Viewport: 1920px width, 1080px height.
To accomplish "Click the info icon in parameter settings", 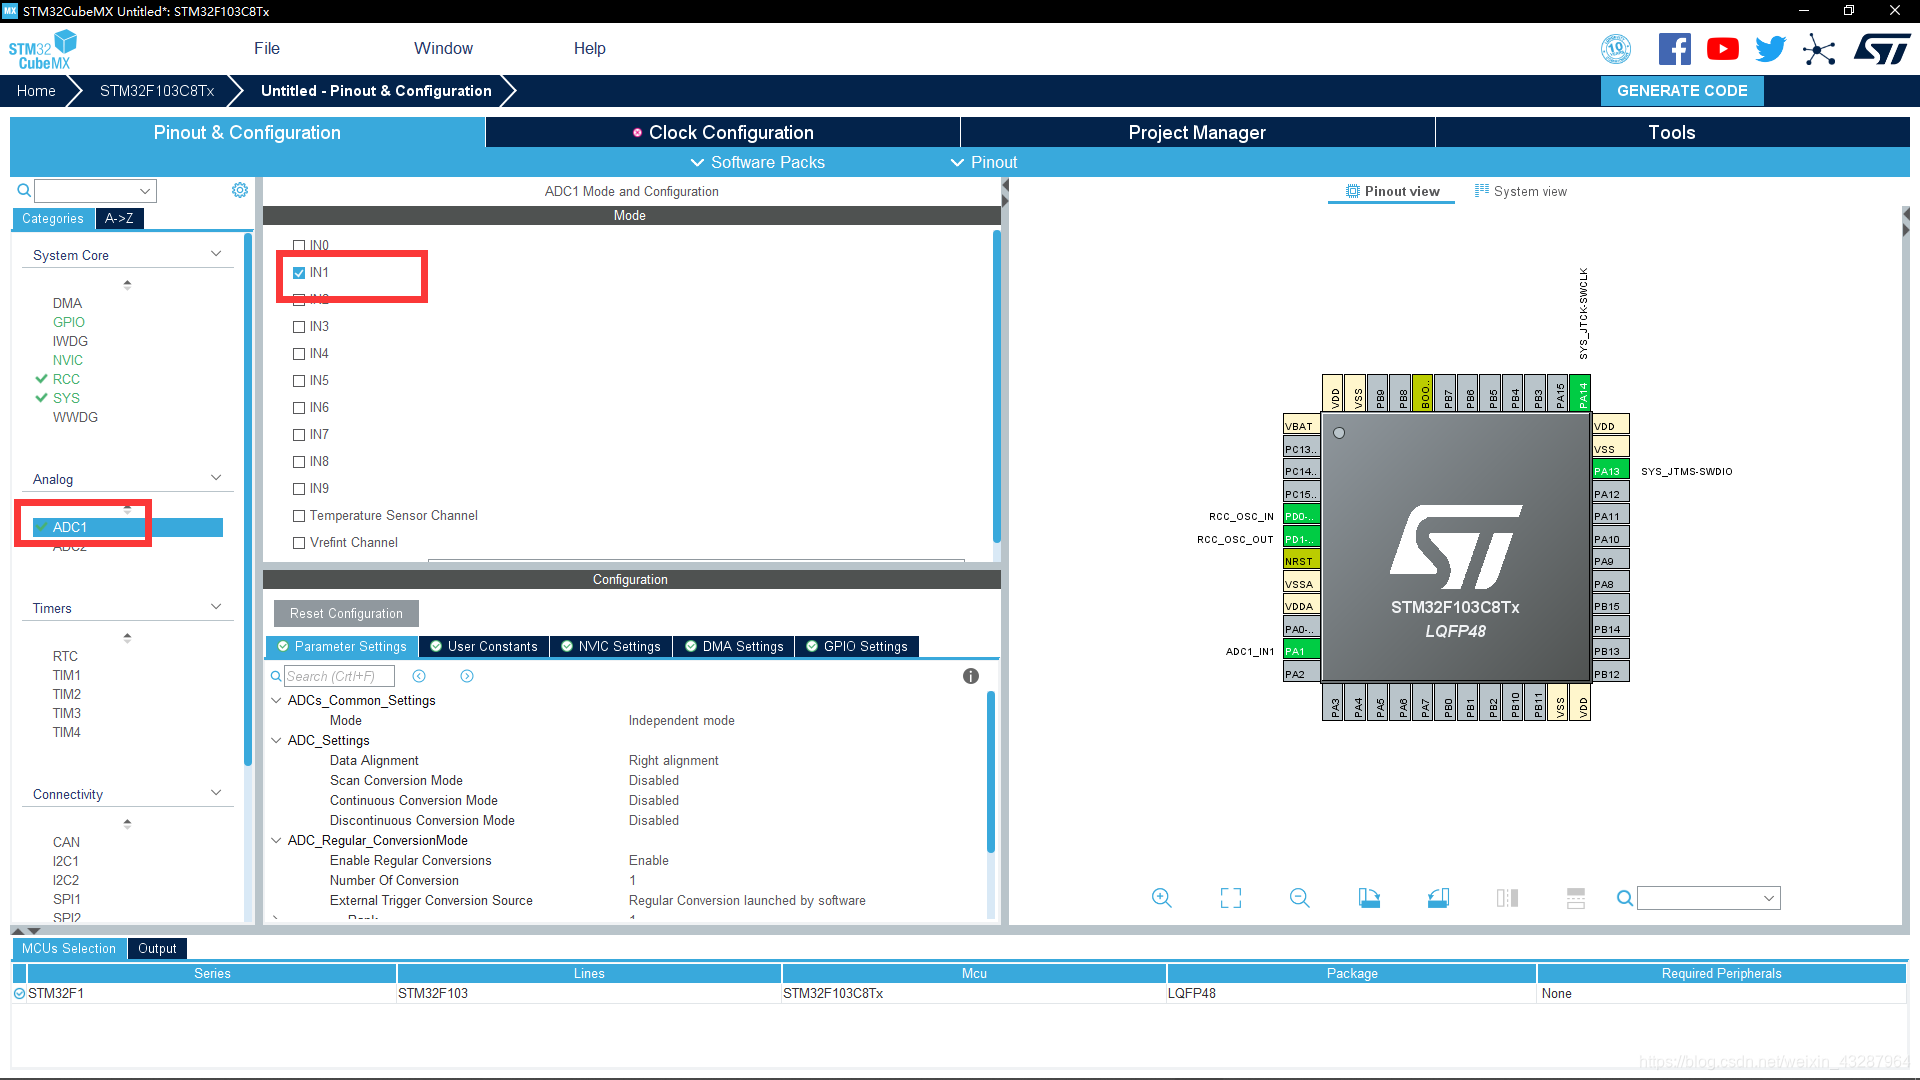I will (971, 676).
